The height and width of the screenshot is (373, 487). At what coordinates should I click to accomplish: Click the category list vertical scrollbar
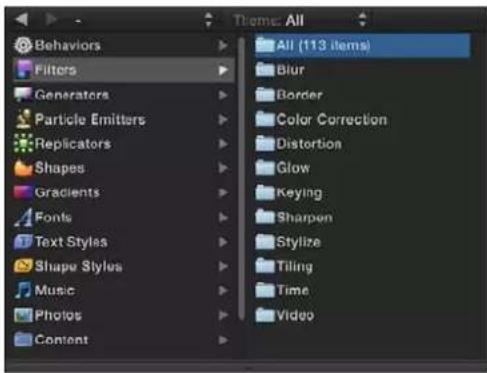tap(242, 179)
